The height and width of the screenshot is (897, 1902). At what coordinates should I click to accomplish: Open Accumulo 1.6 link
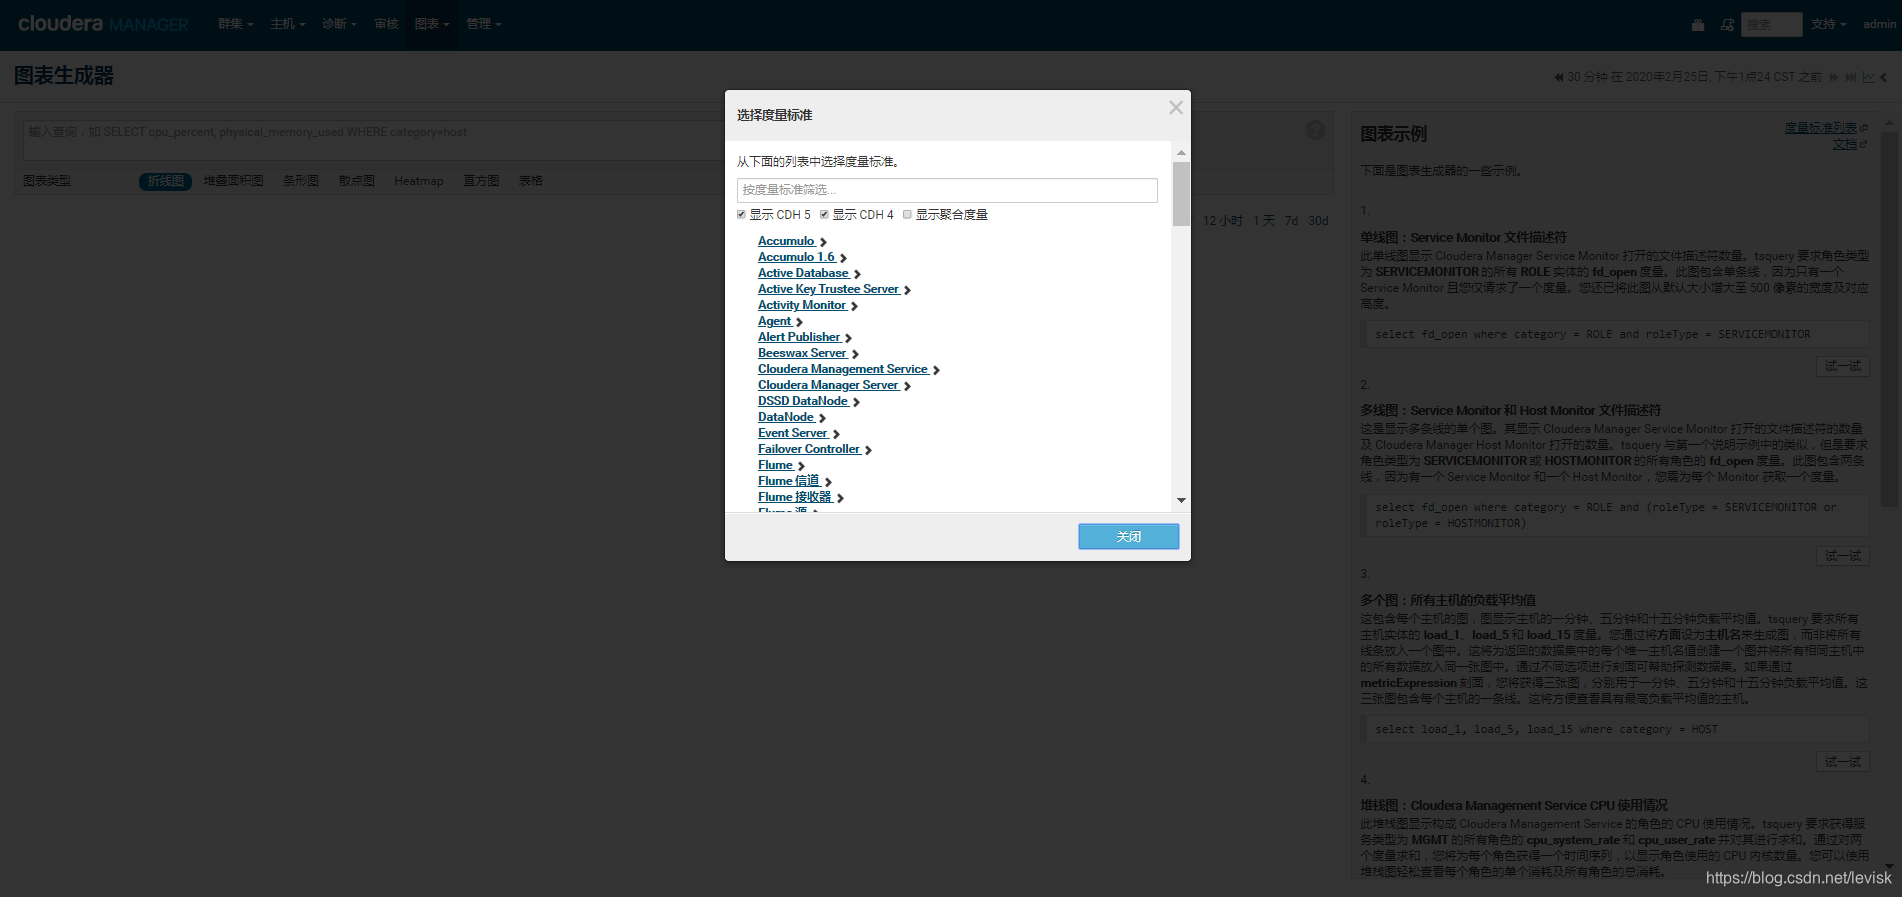click(796, 257)
